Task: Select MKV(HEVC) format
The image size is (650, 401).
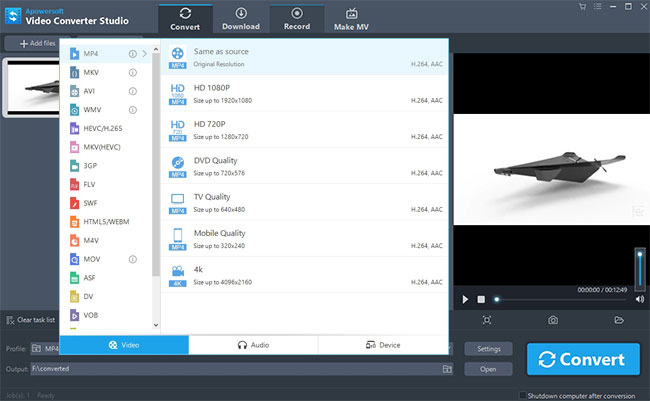Action: pos(106,147)
